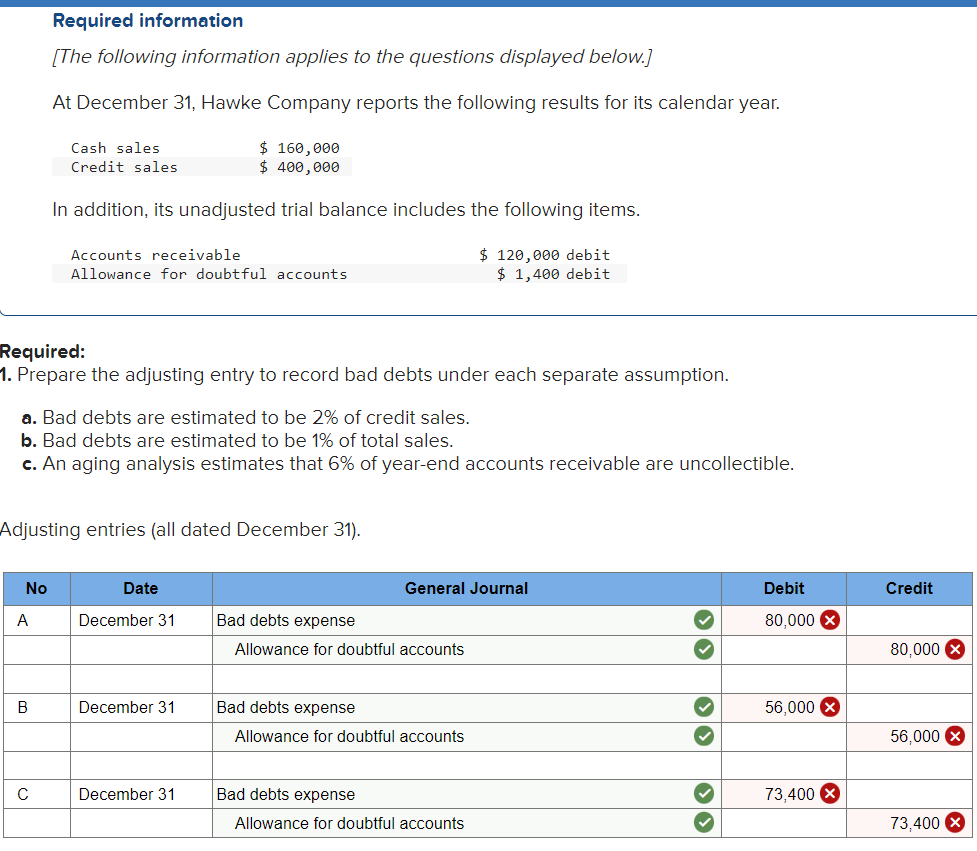Click the Allowance for doubtful accounts trial balance label
This screenshot has width=977, height=851.
click(x=209, y=274)
